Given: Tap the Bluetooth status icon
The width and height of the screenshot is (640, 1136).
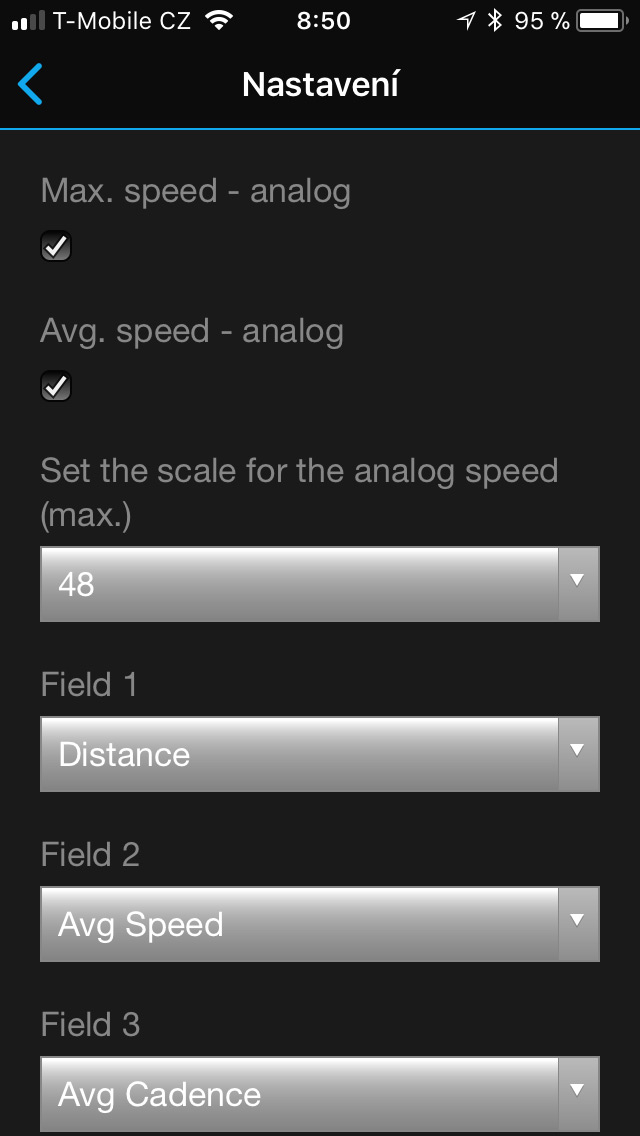Looking at the screenshot, I should pyautogui.click(x=494, y=21).
